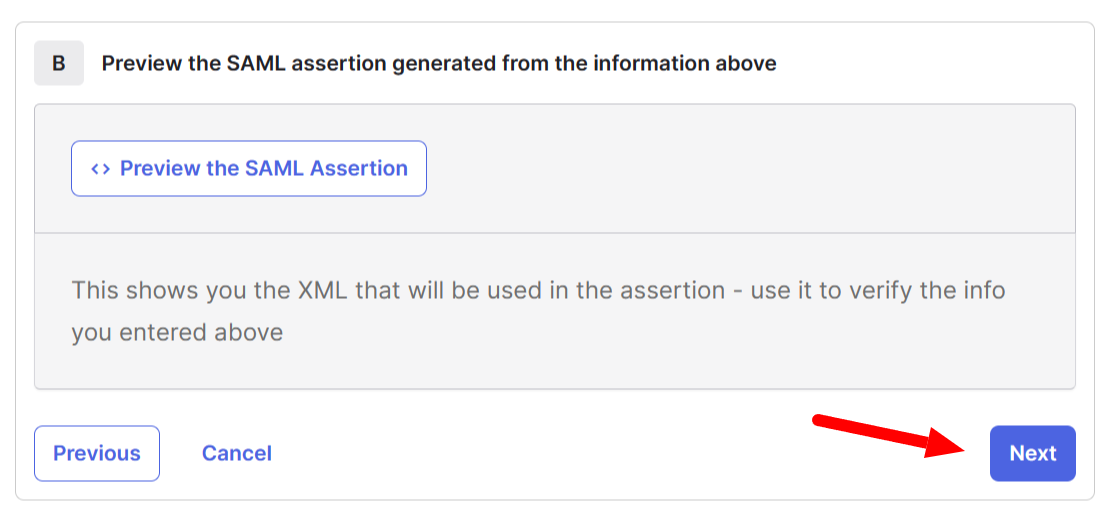Click the letter B step marker

pos(59,63)
